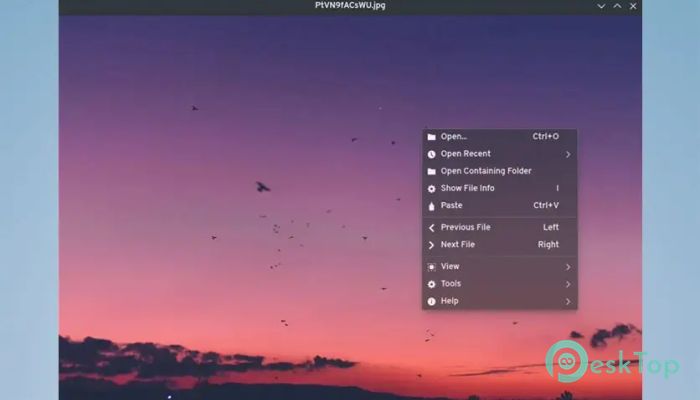Go to Next File via the menu

pyautogui.click(x=500, y=245)
